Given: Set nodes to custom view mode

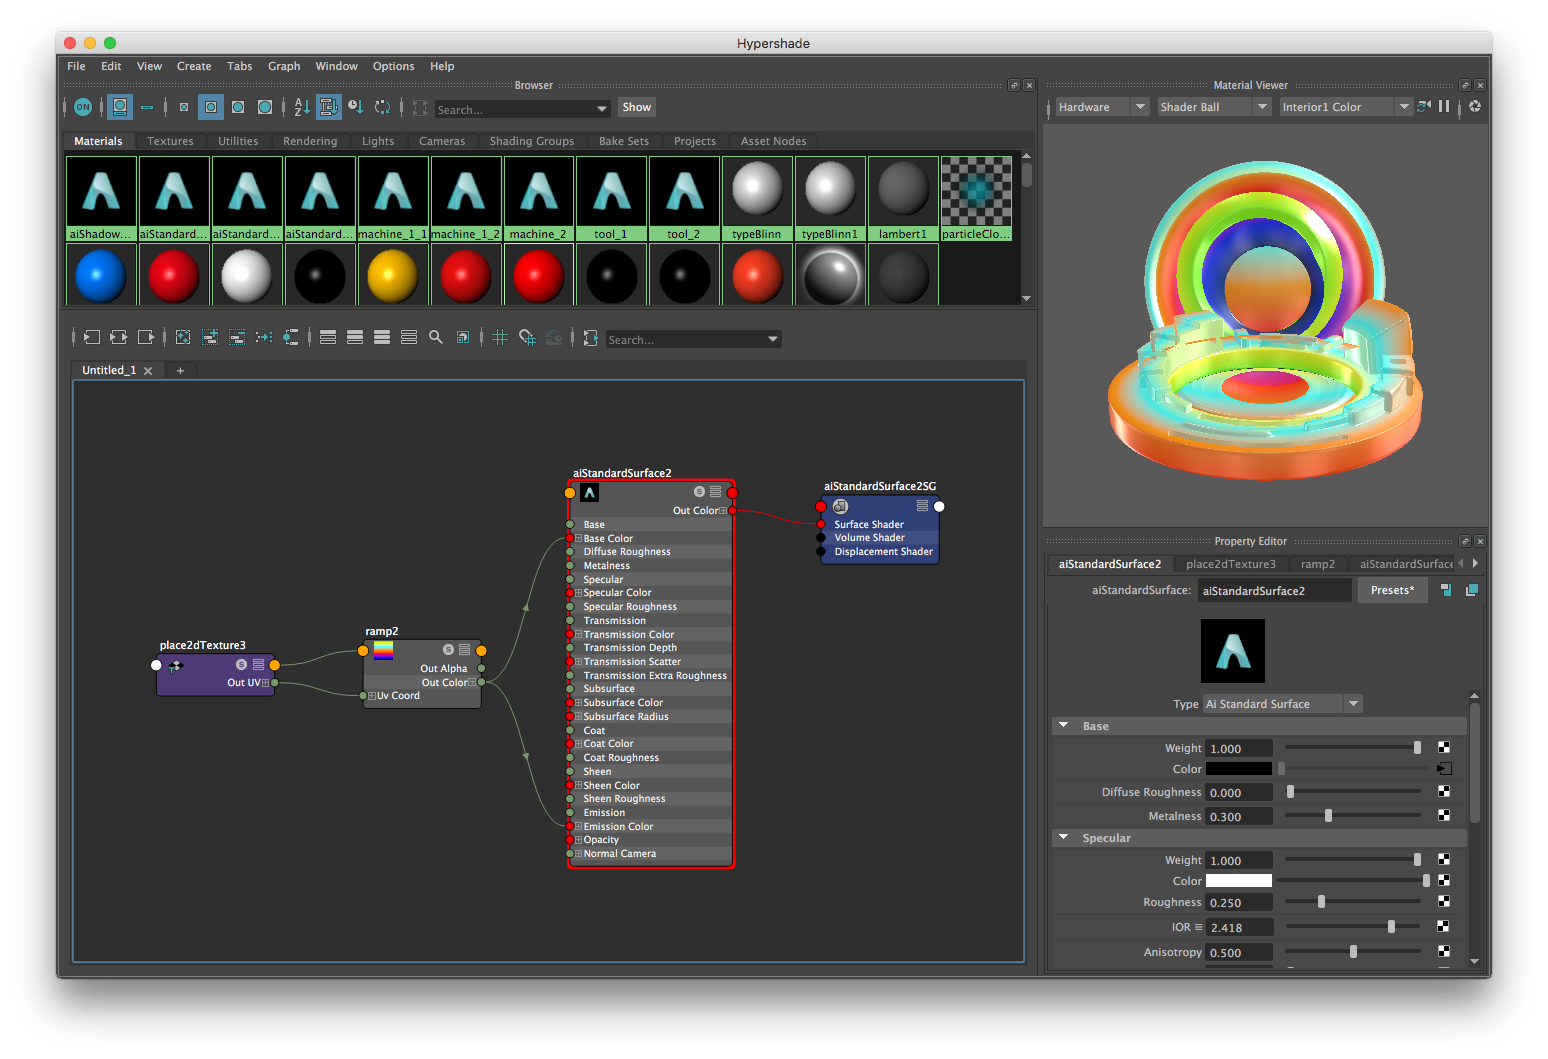Looking at the screenshot, I should (409, 338).
